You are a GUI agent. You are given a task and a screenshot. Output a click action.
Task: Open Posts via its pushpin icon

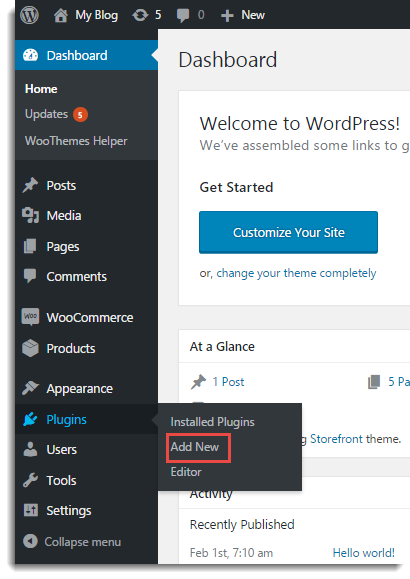tap(30, 185)
